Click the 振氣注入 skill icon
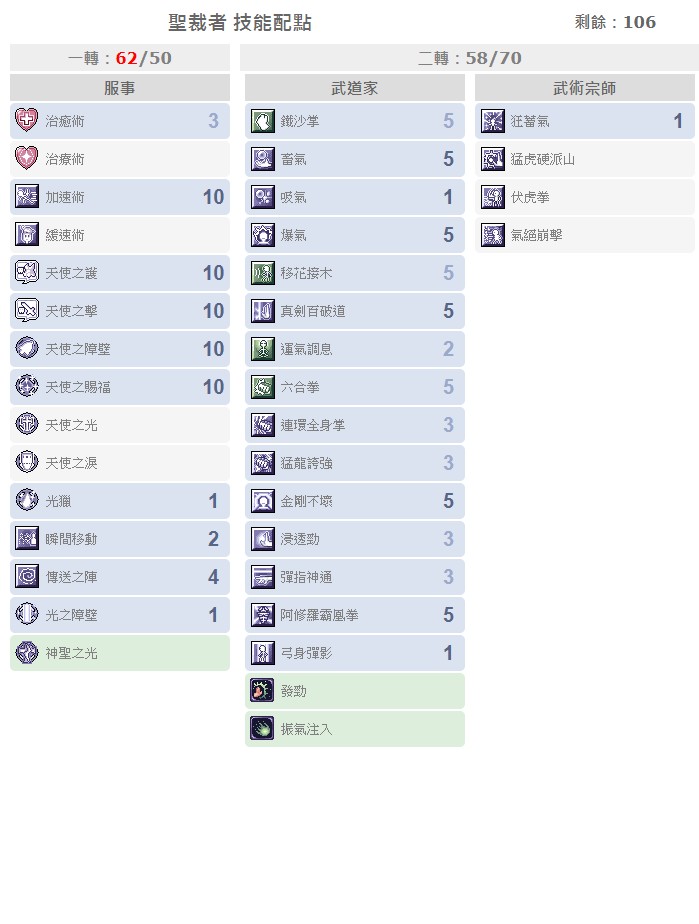Screen dimensions: 699x924 pos(262,729)
